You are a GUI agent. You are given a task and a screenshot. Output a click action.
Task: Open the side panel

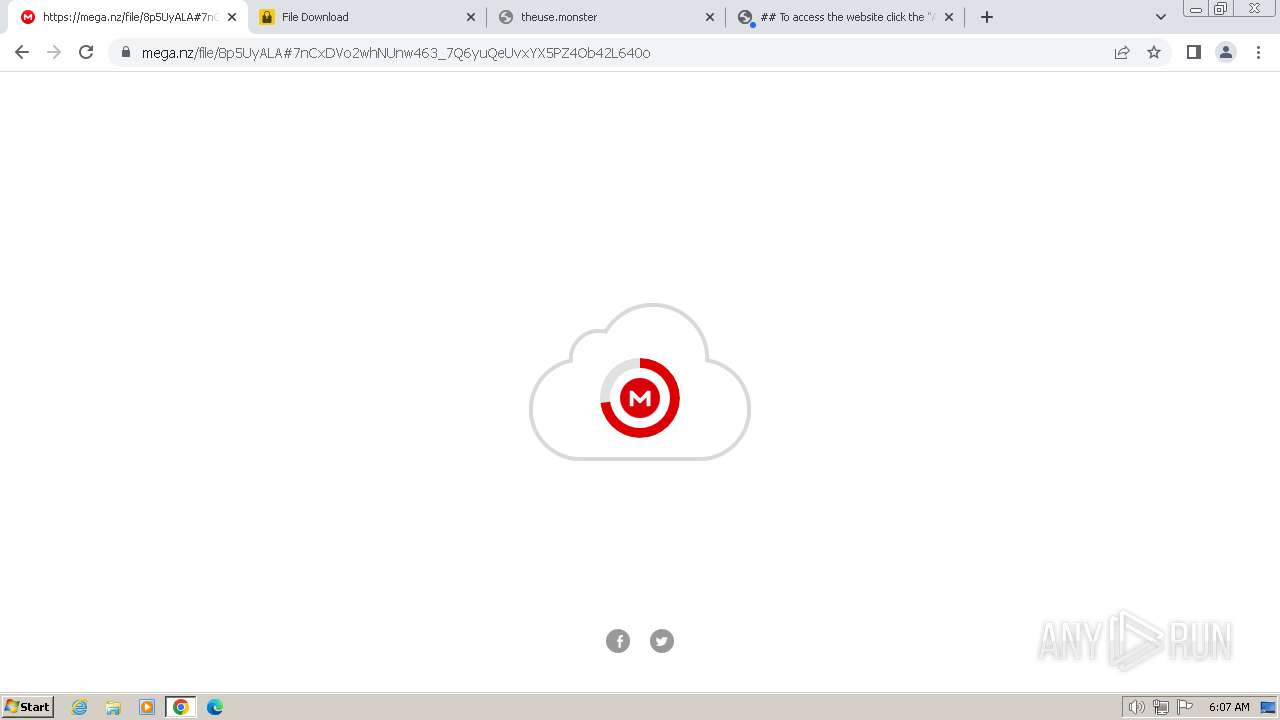(x=1194, y=52)
